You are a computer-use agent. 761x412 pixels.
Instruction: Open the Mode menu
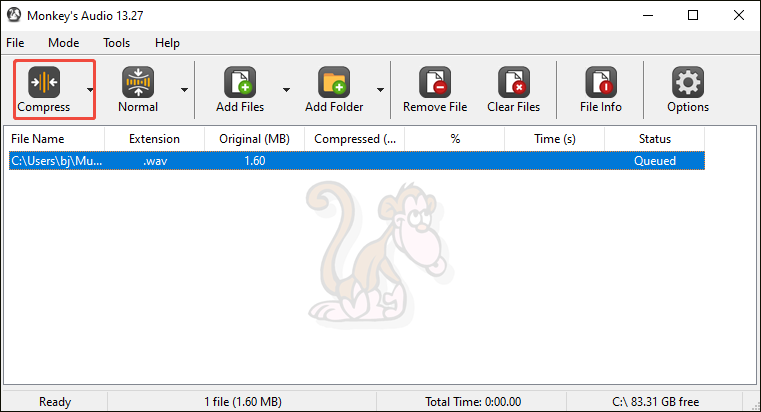click(x=64, y=43)
